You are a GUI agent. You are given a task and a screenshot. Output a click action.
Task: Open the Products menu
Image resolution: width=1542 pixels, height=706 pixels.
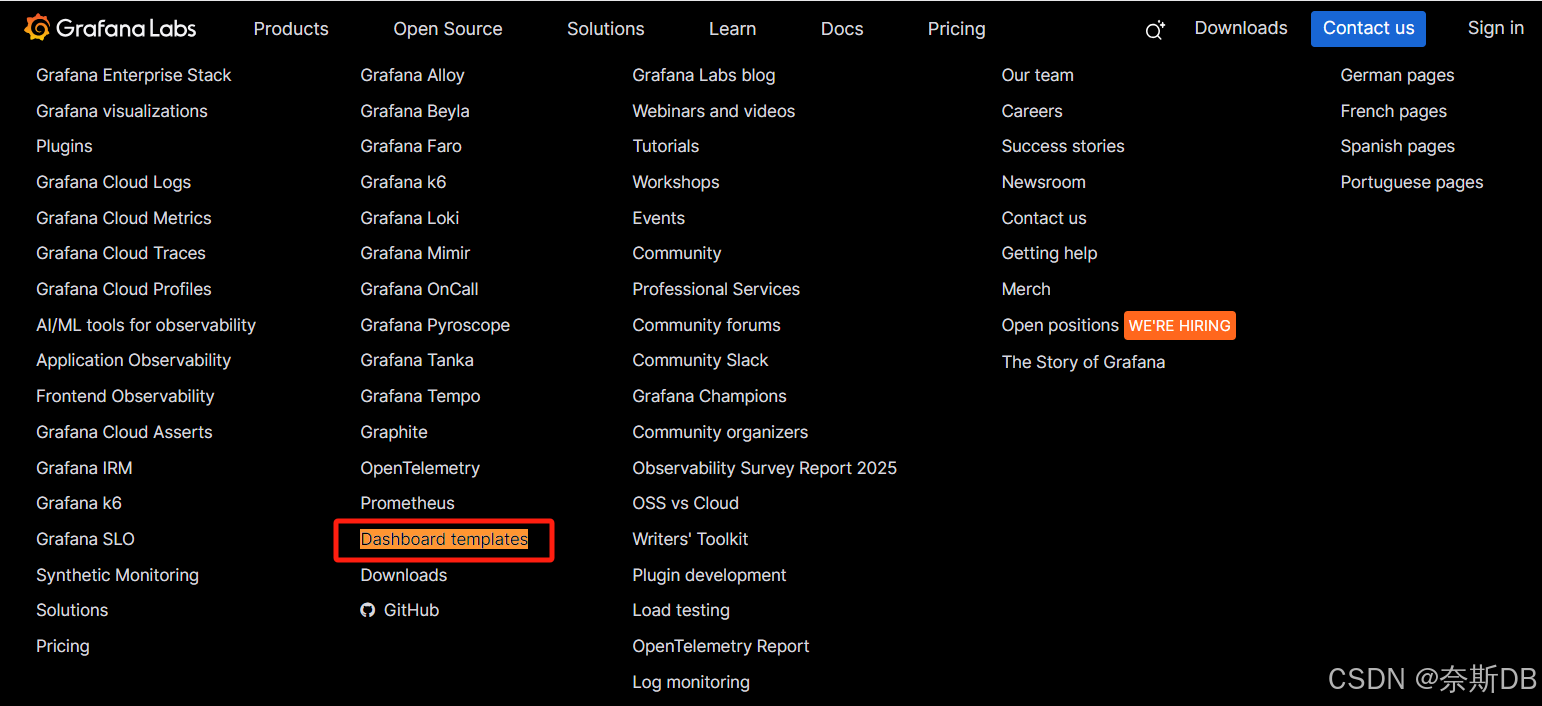point(291,29)
